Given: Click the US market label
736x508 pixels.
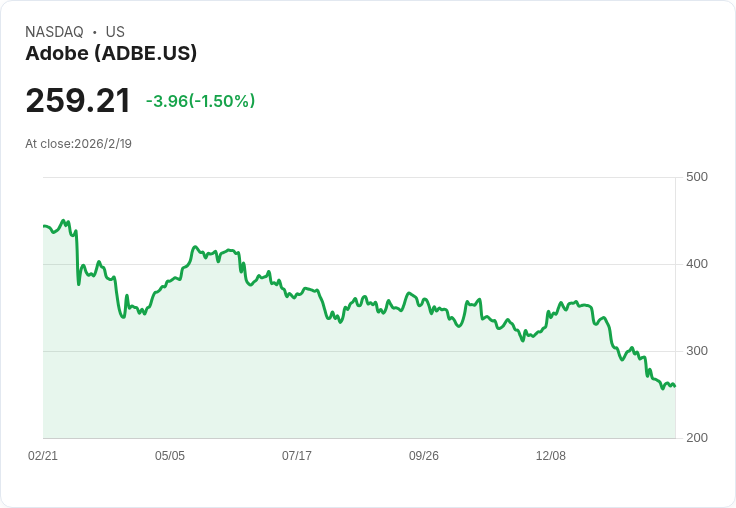Looking at the screenshot, I should (115, 32).
